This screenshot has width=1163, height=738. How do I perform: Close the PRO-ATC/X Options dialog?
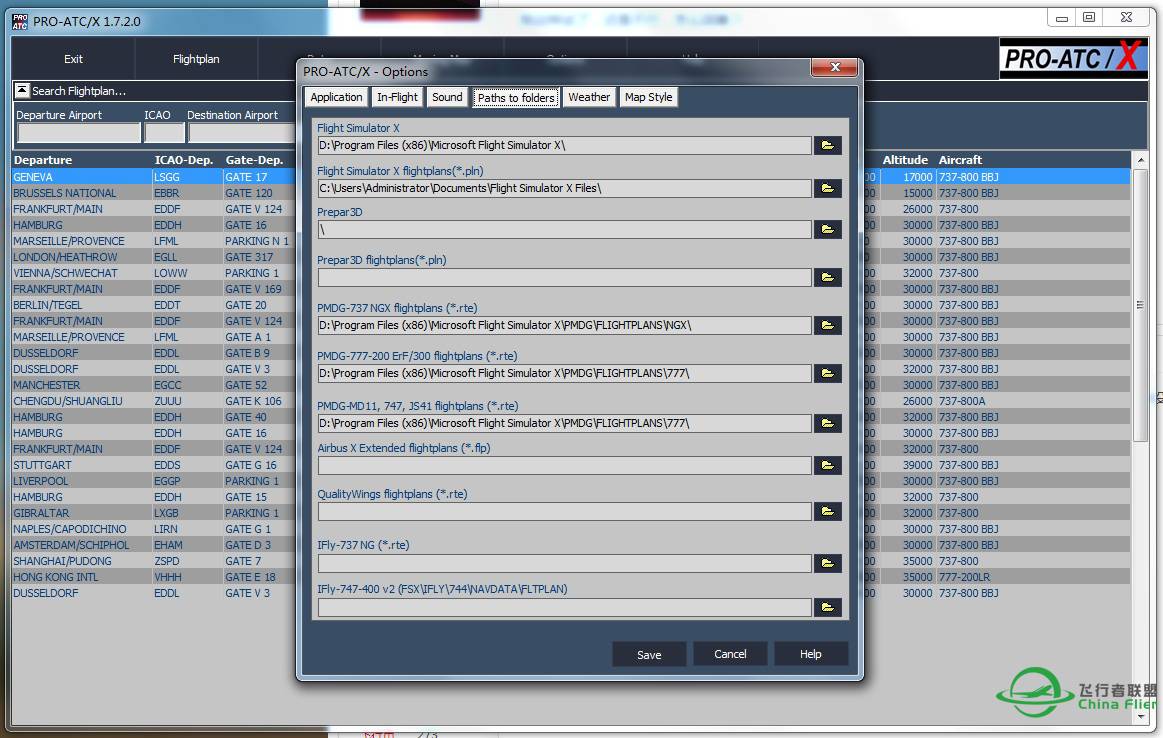(834, 67)
